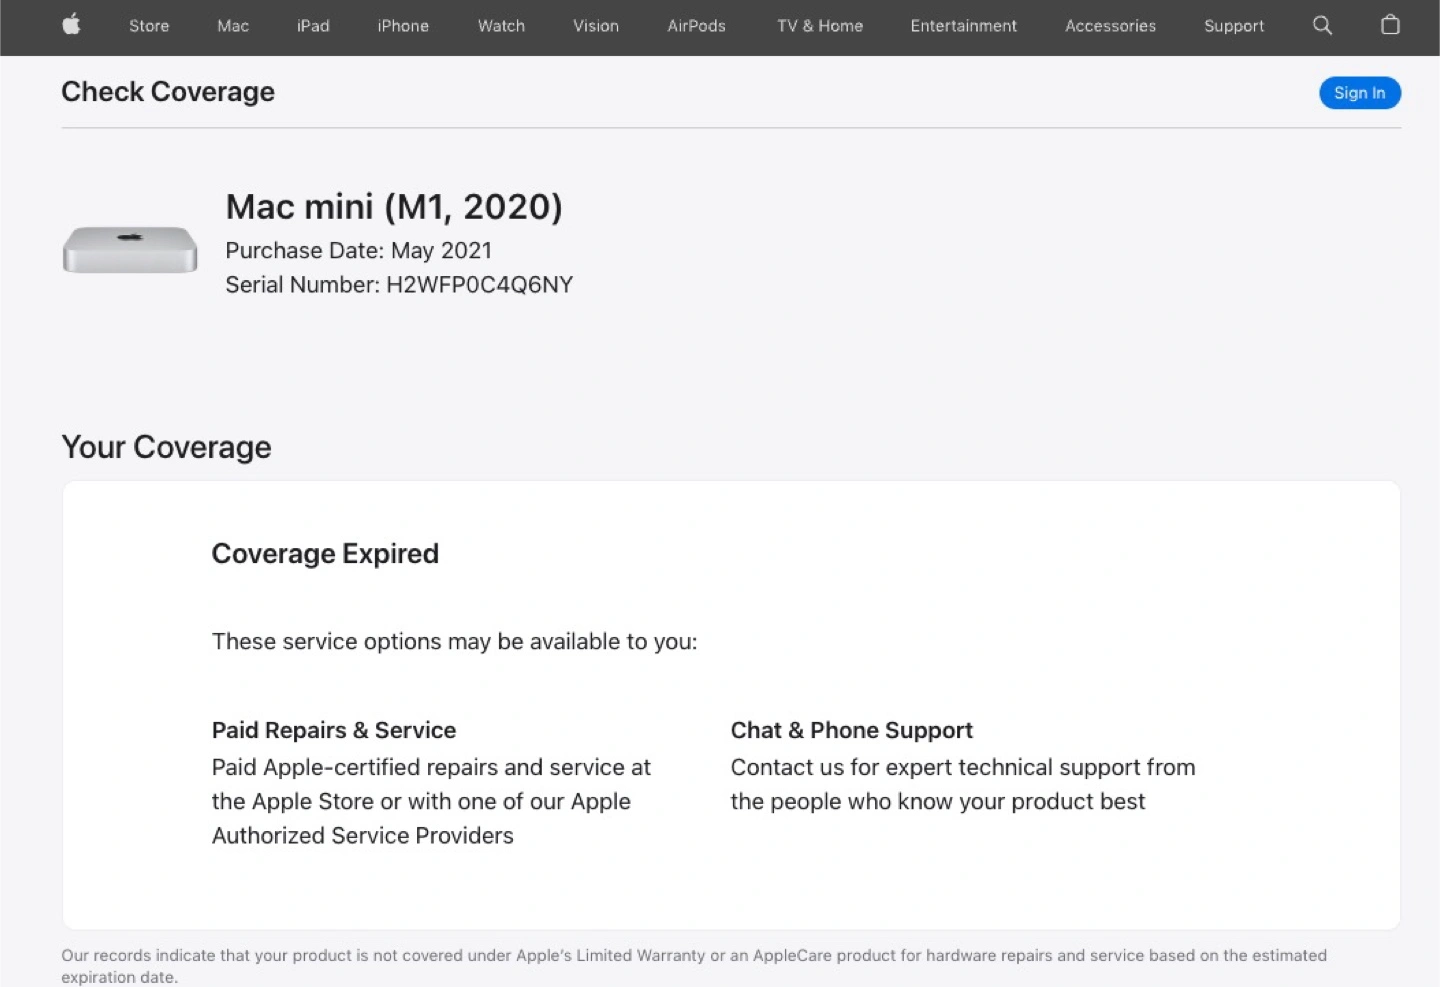The image size is (1440, 987).
Task: Open the shopping bag icon
Action: pos(1390,25)
